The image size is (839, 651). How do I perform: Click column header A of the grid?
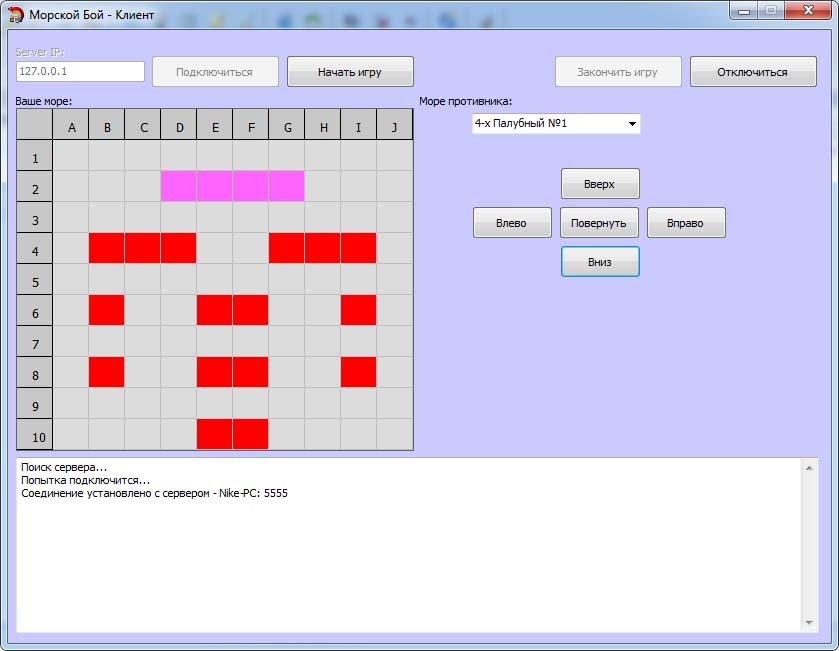click(71, 125)
